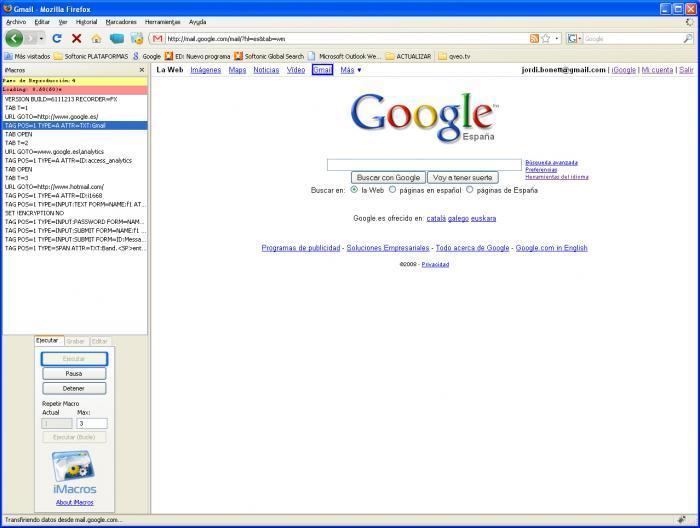Click the Voy a tener suerte button
700x528 pixels.
[462, 178]
